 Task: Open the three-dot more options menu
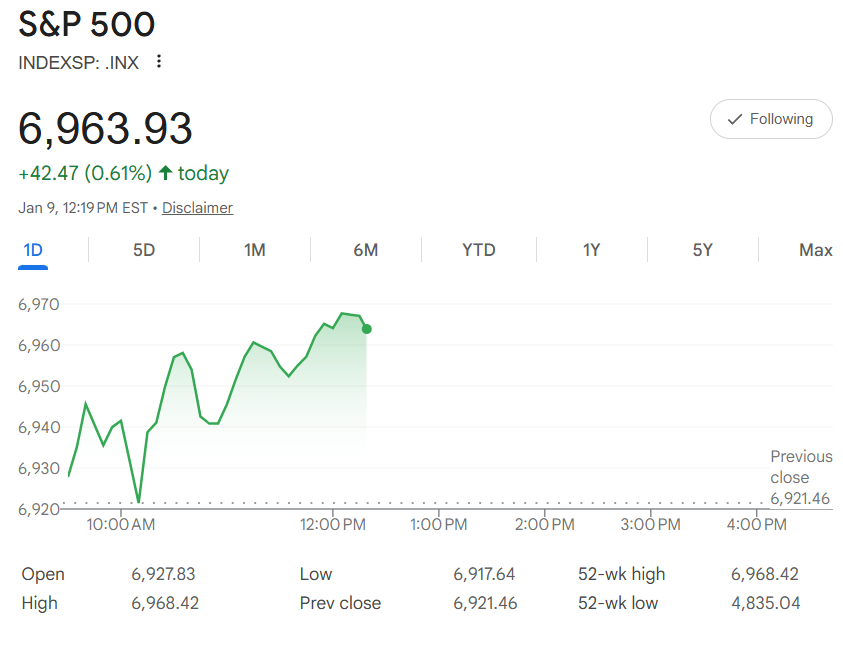coord(158,62)
